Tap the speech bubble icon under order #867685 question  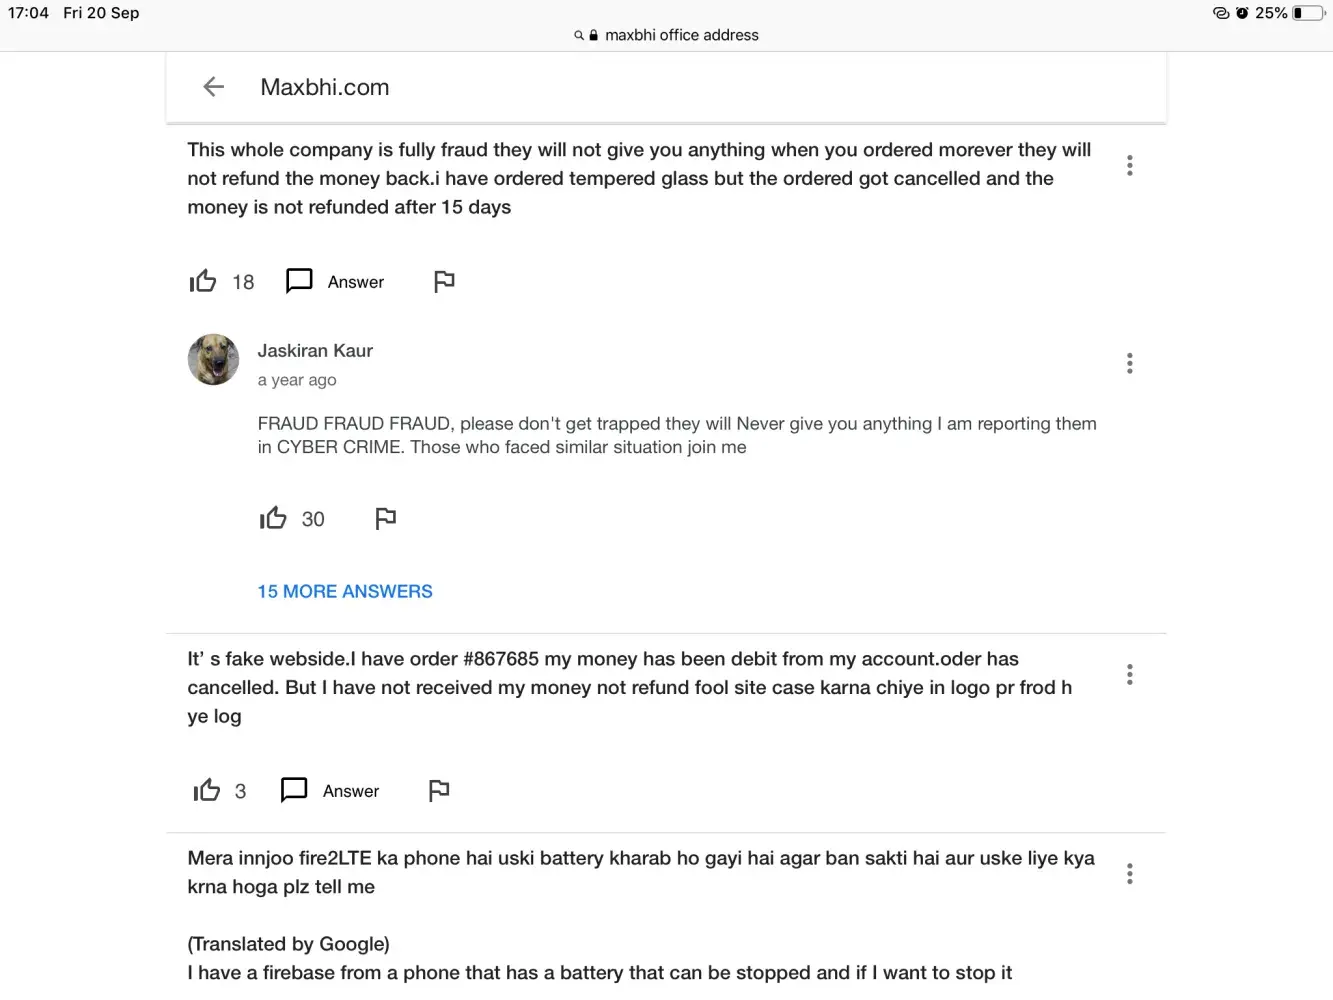coord(294,790)
